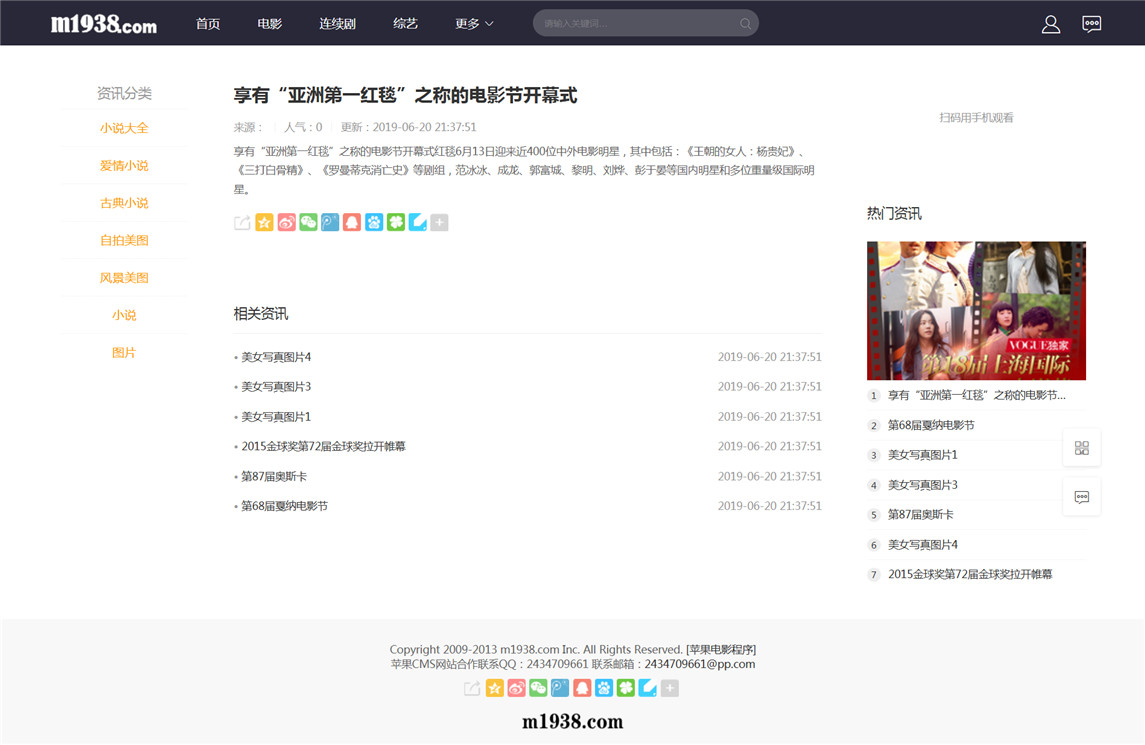Click the footer WeChat icon
This screenshot has width=1145, height=745.
pyautogui.click(x=538, y=688)
